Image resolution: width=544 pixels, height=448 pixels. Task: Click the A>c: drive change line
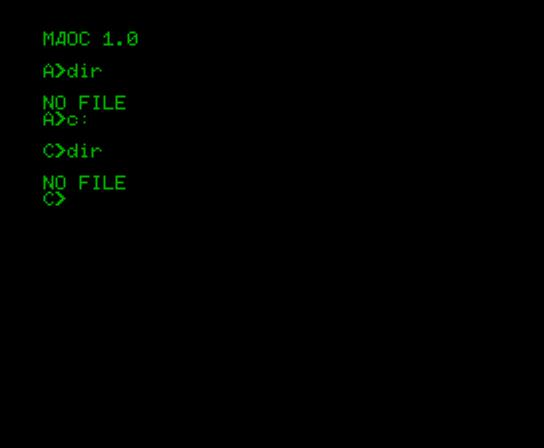(65, 120)
